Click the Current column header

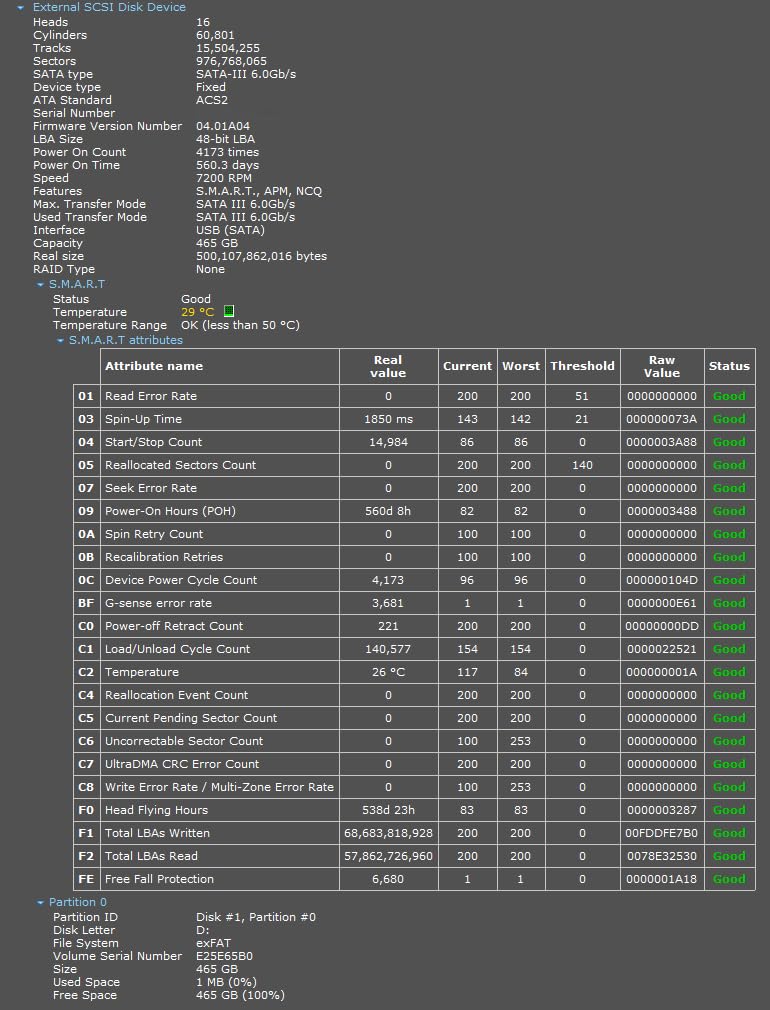(468, 366)
